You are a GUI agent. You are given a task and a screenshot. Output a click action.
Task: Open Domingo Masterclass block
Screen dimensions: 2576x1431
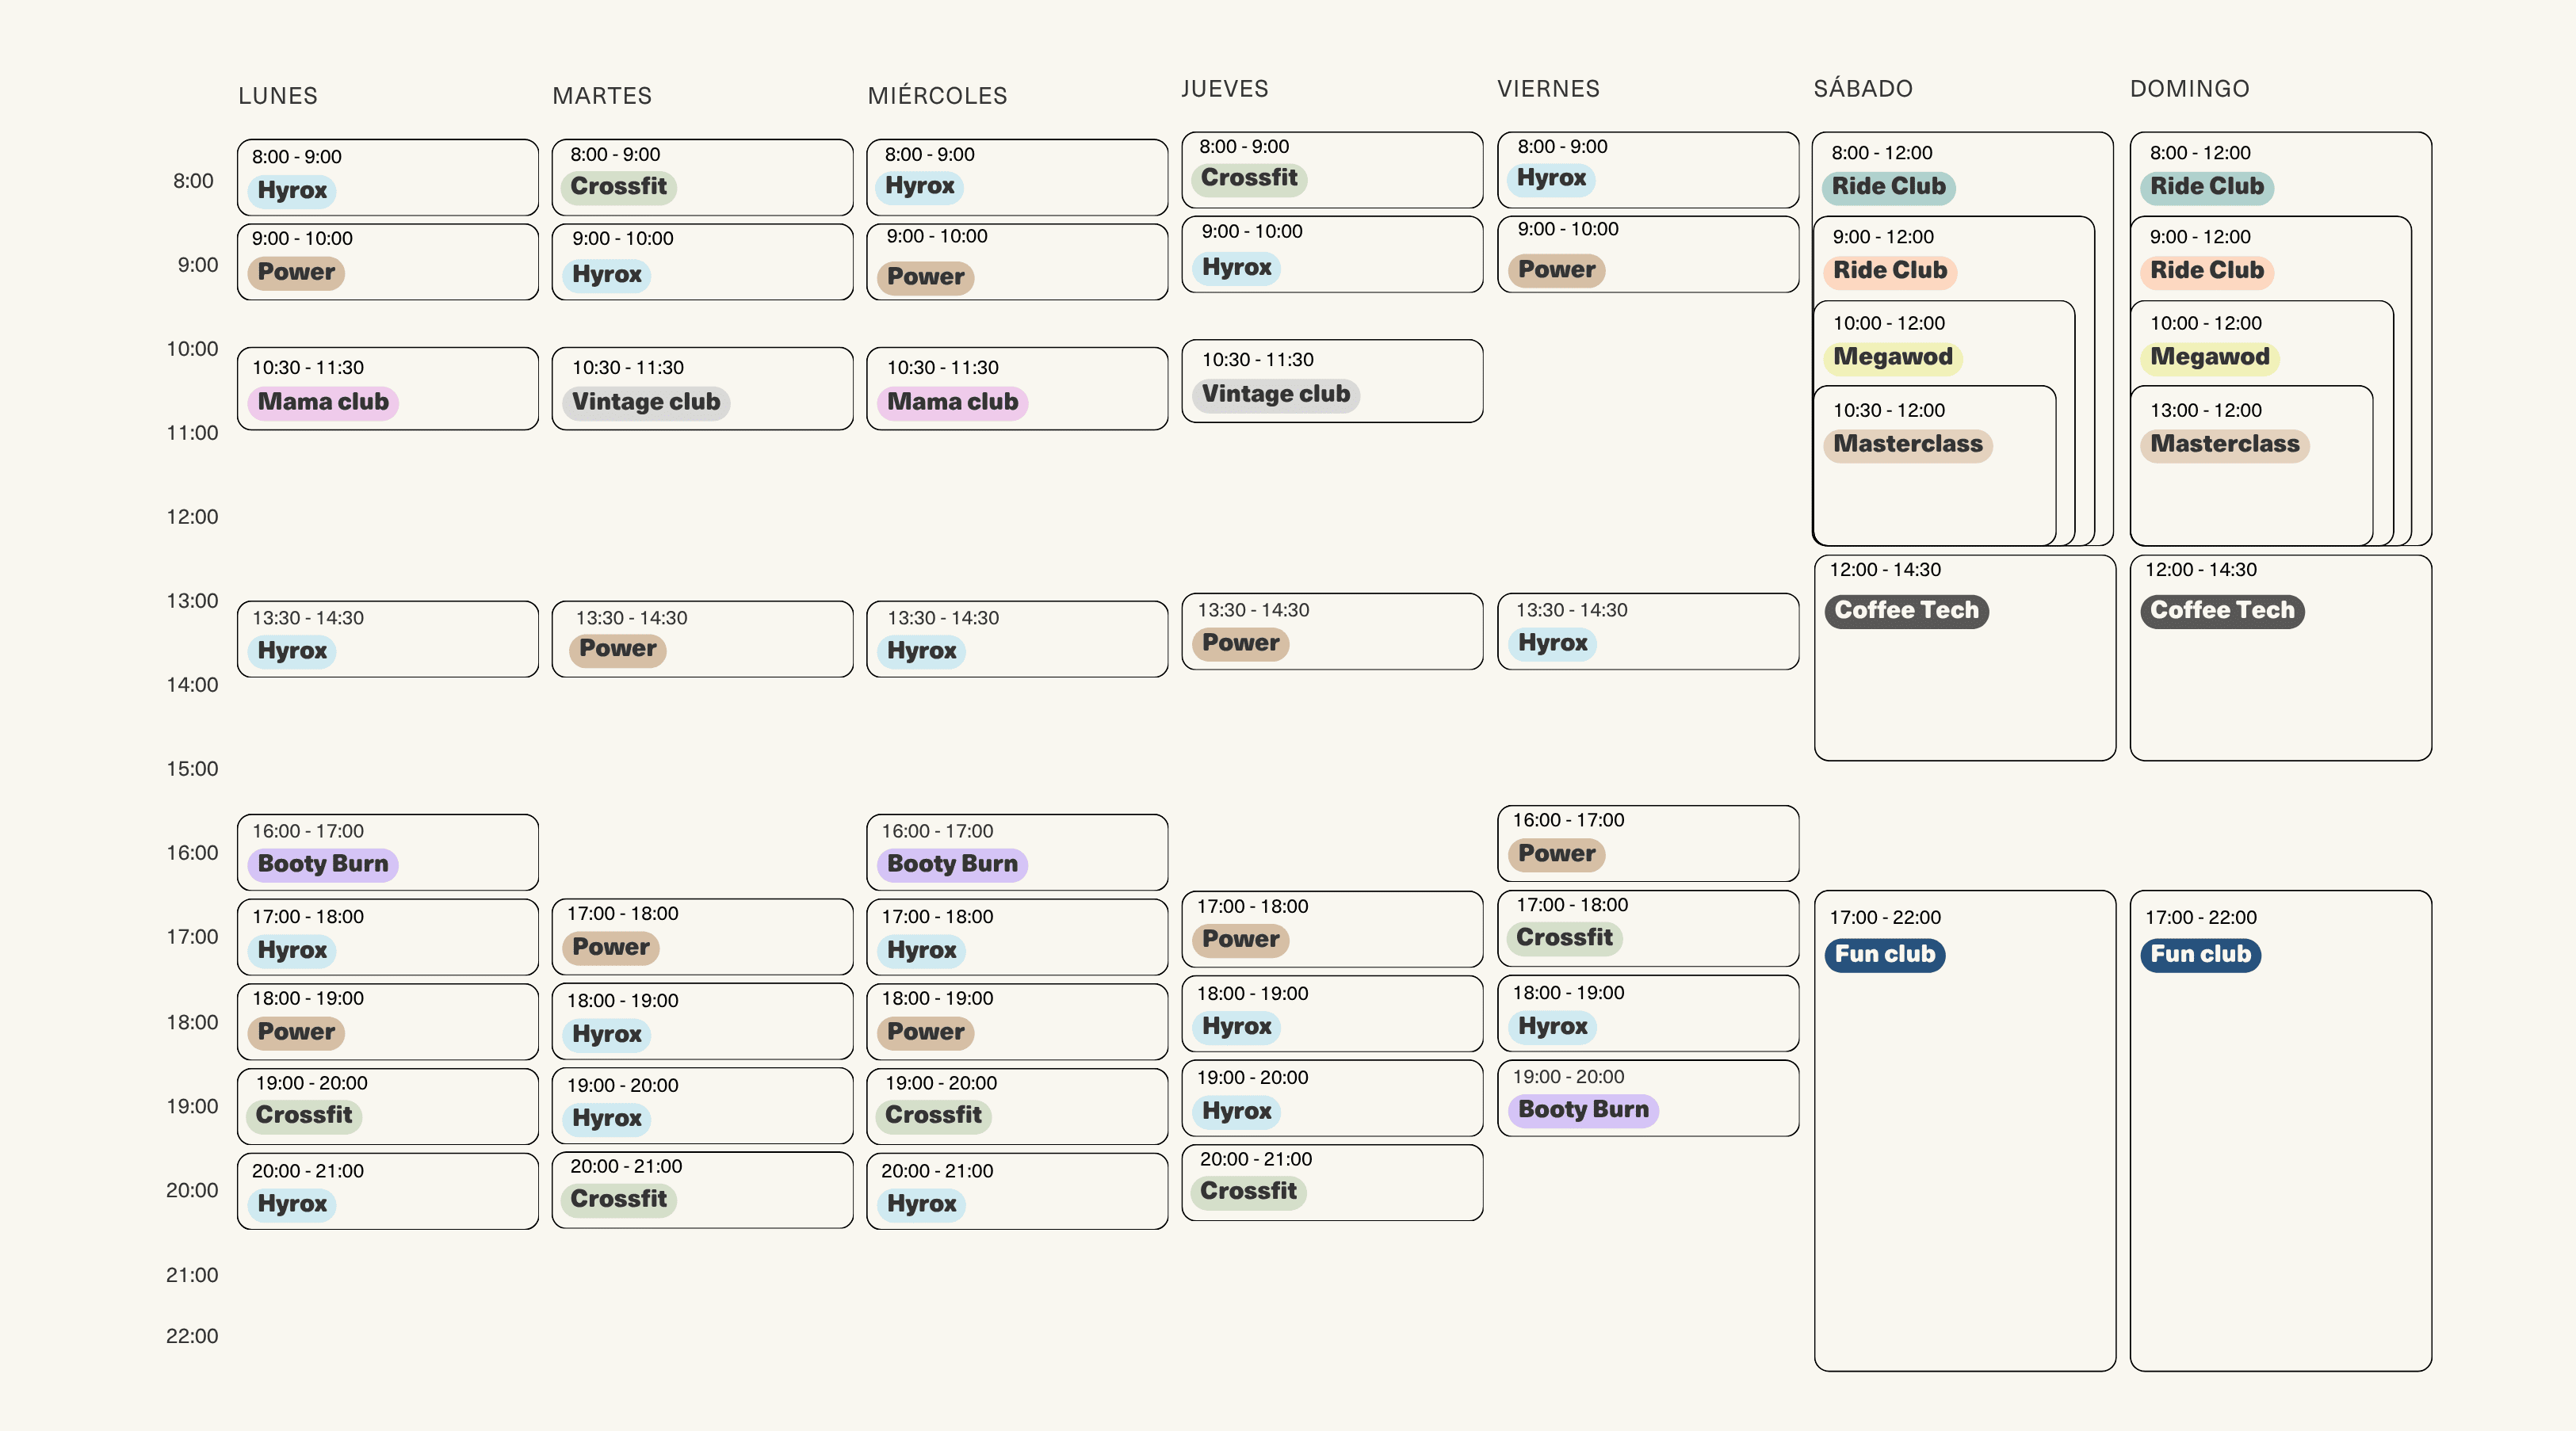[2251, 466]
